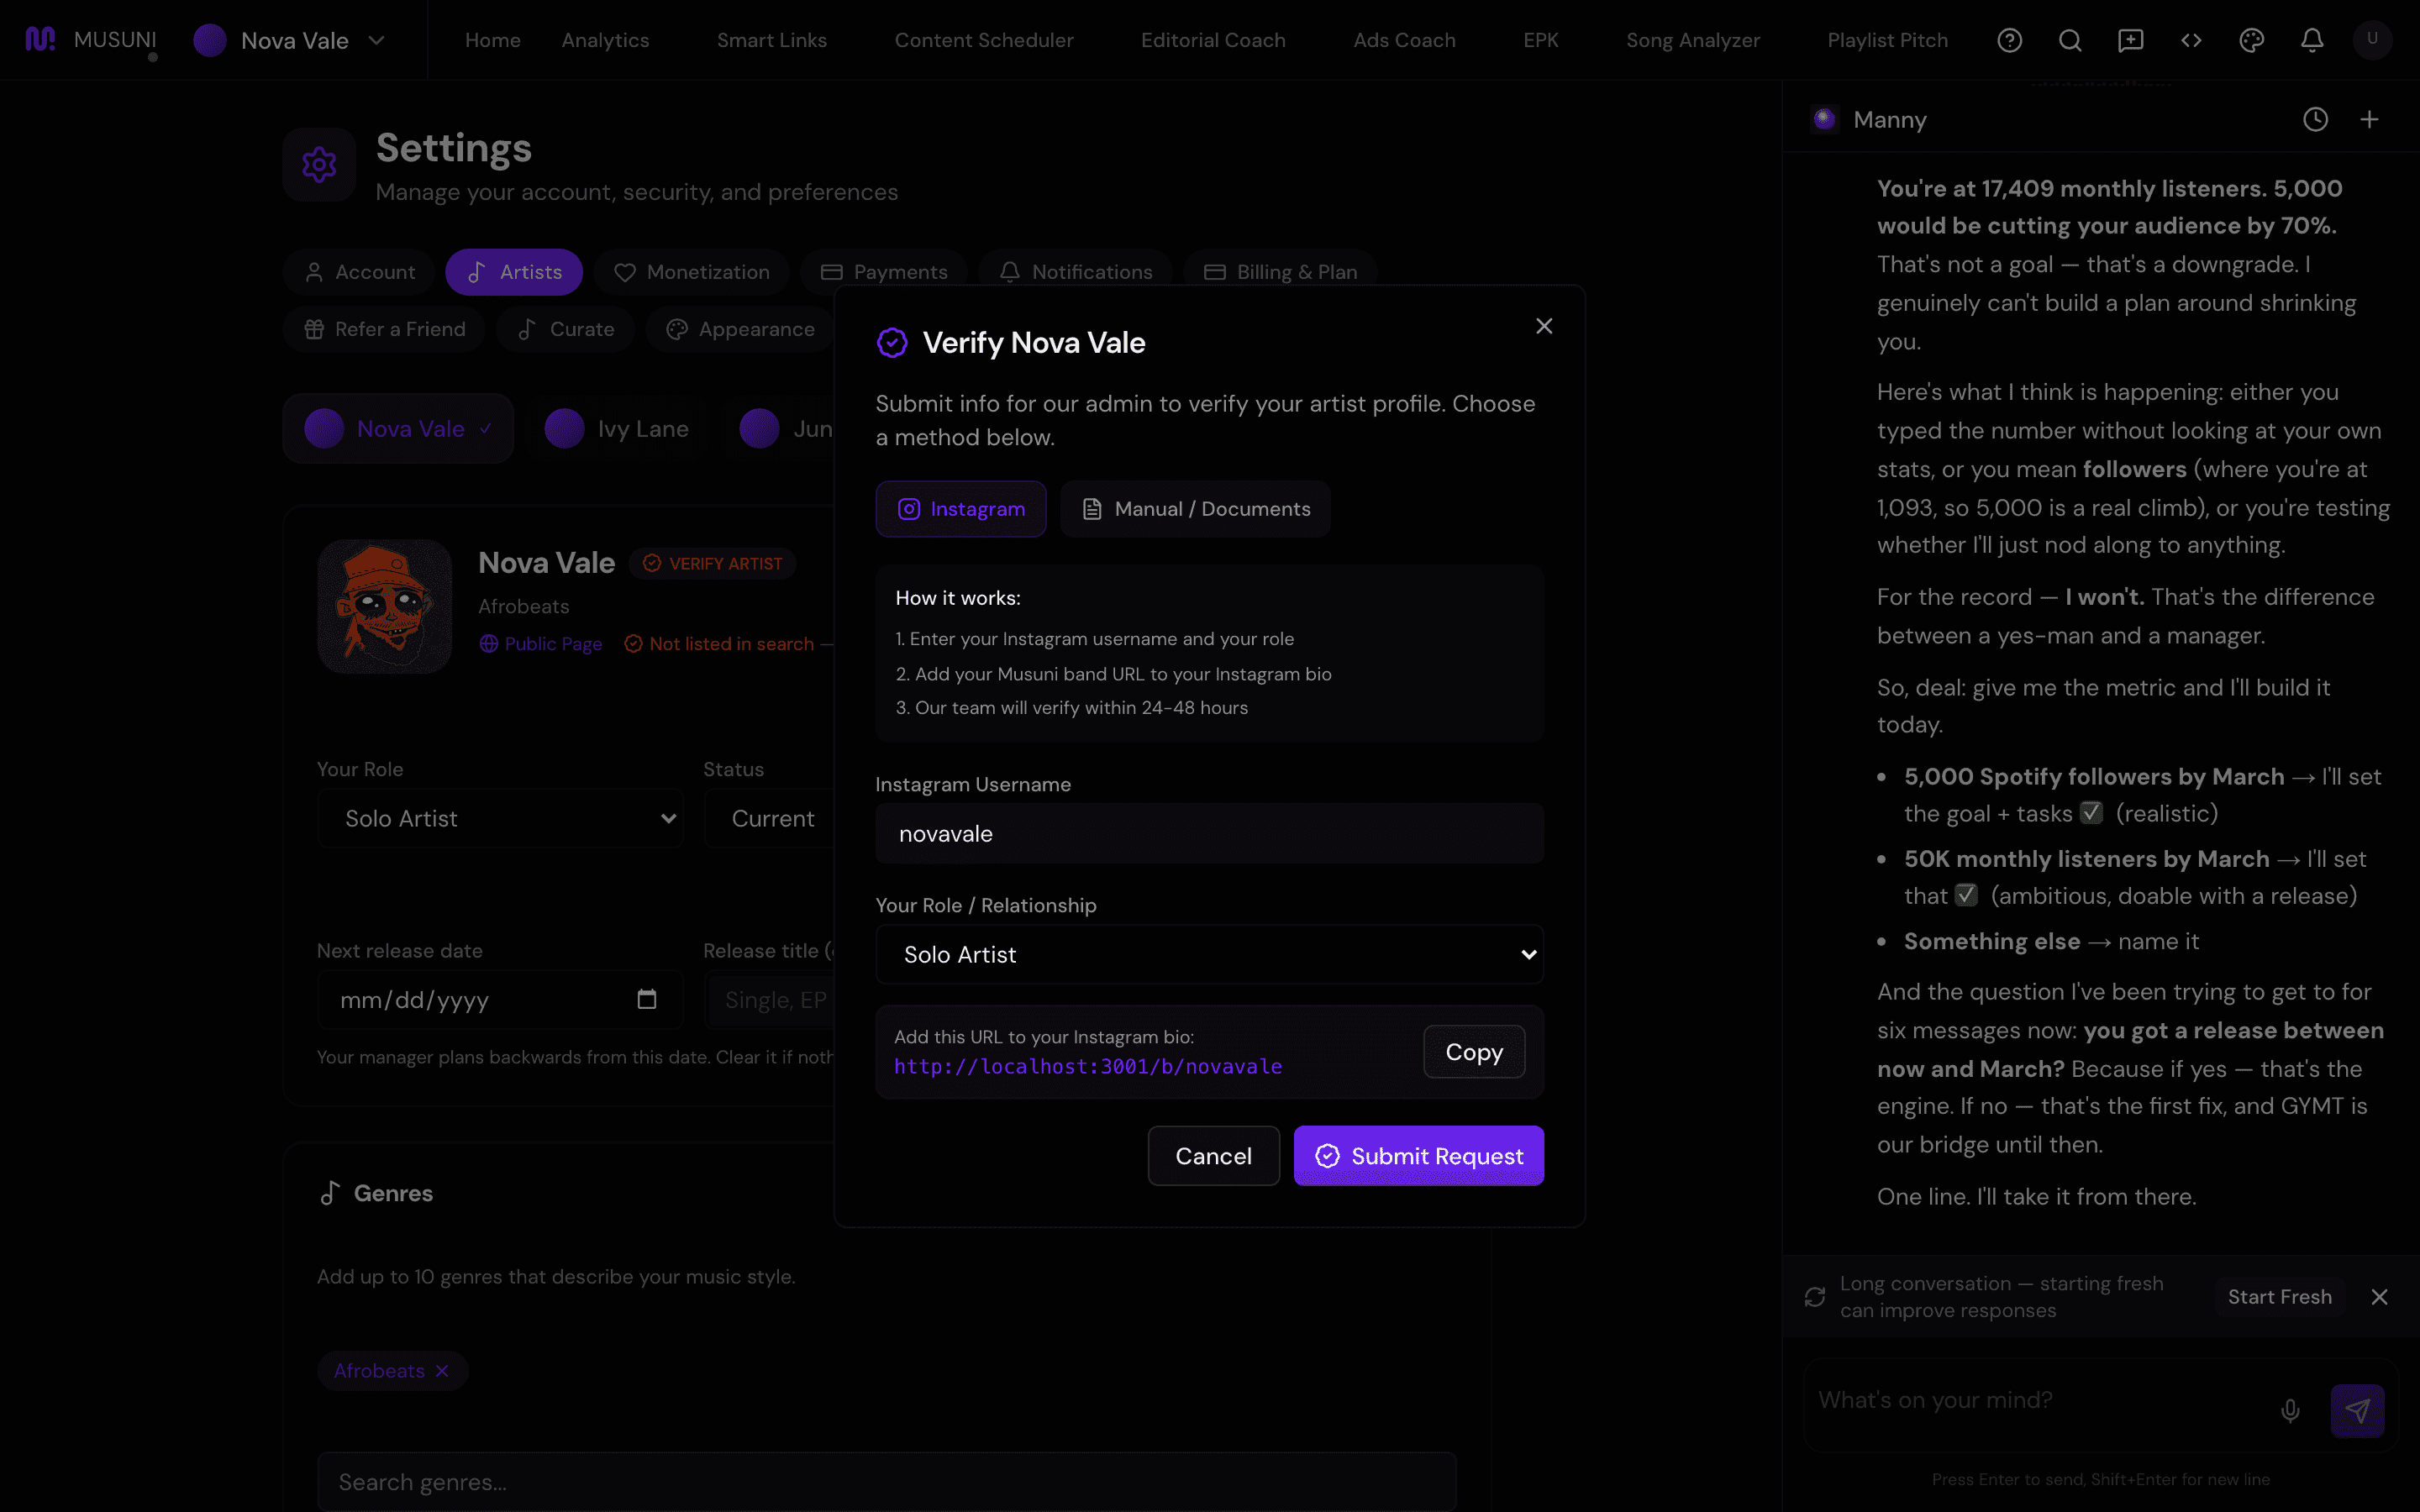Open search via magnifier icon
The width and height of the screenshot is (2420, 1512).
(2070, 40)
